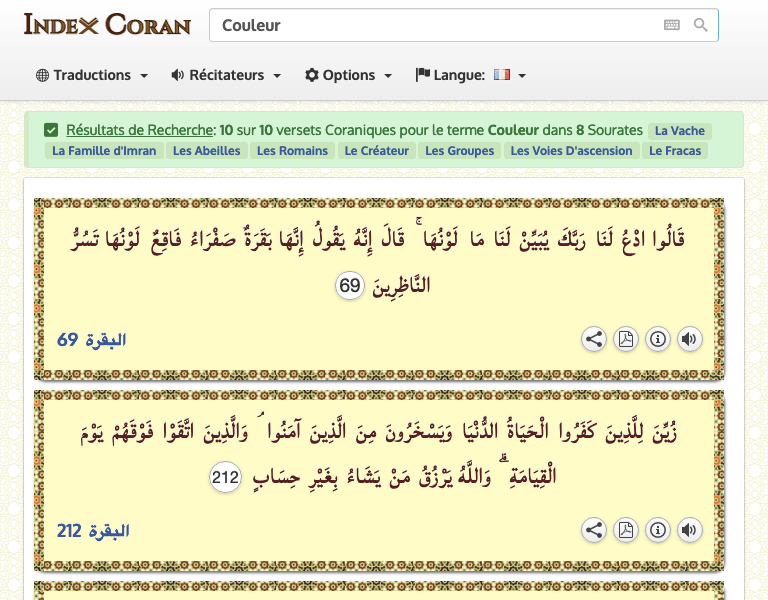768x600 pixels.
Task: Click share icon for verse 69
Action: (594, 339)
